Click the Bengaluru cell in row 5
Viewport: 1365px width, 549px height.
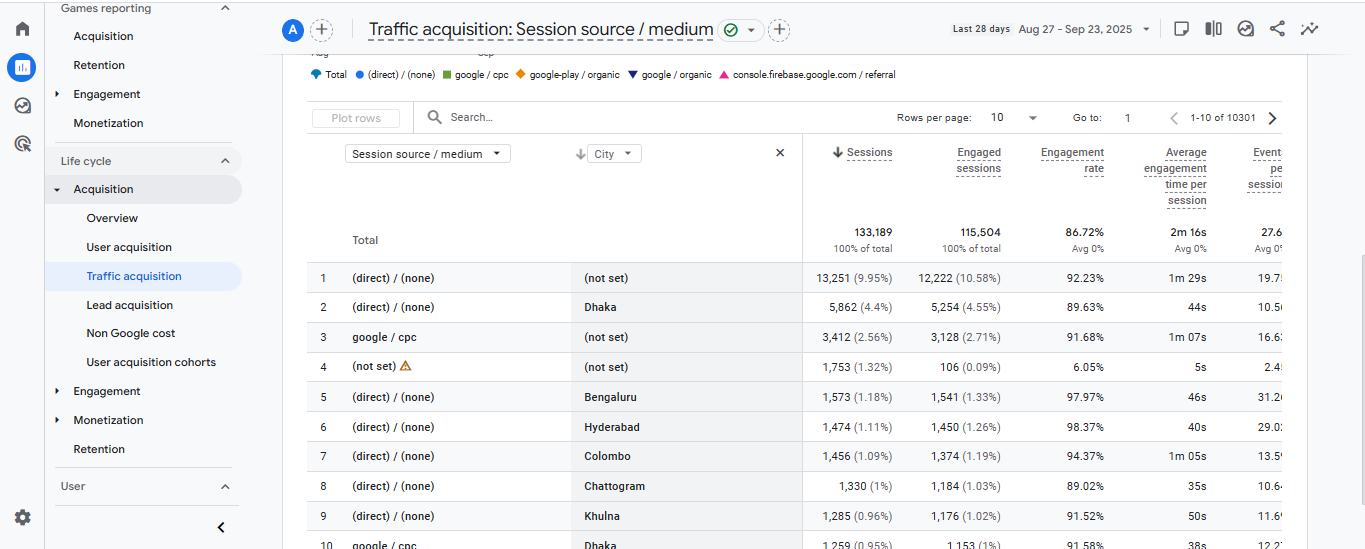pyautogui.click(x=610, y=397)
